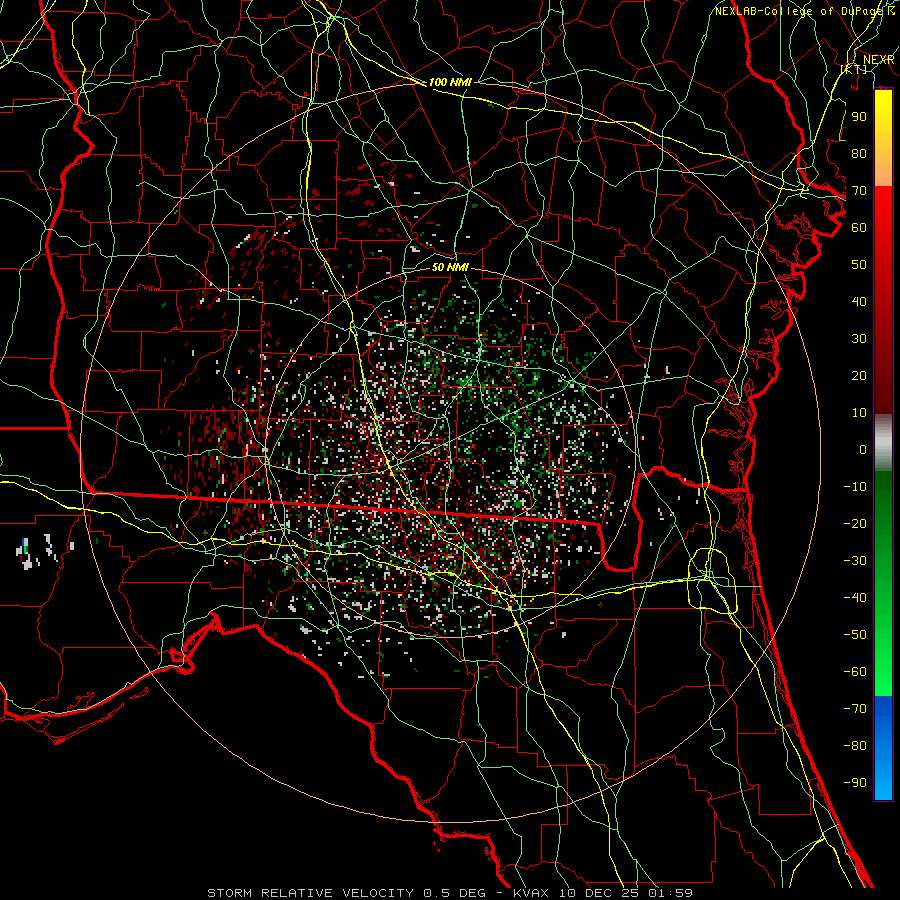Click the -30 value on velocity scale

tap(855, 561)
